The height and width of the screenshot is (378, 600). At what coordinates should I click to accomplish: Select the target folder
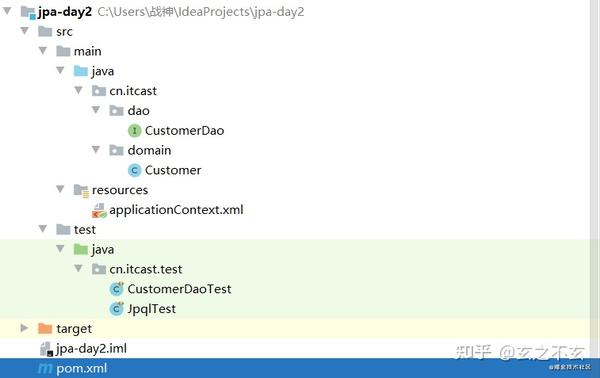click(74, 329)
